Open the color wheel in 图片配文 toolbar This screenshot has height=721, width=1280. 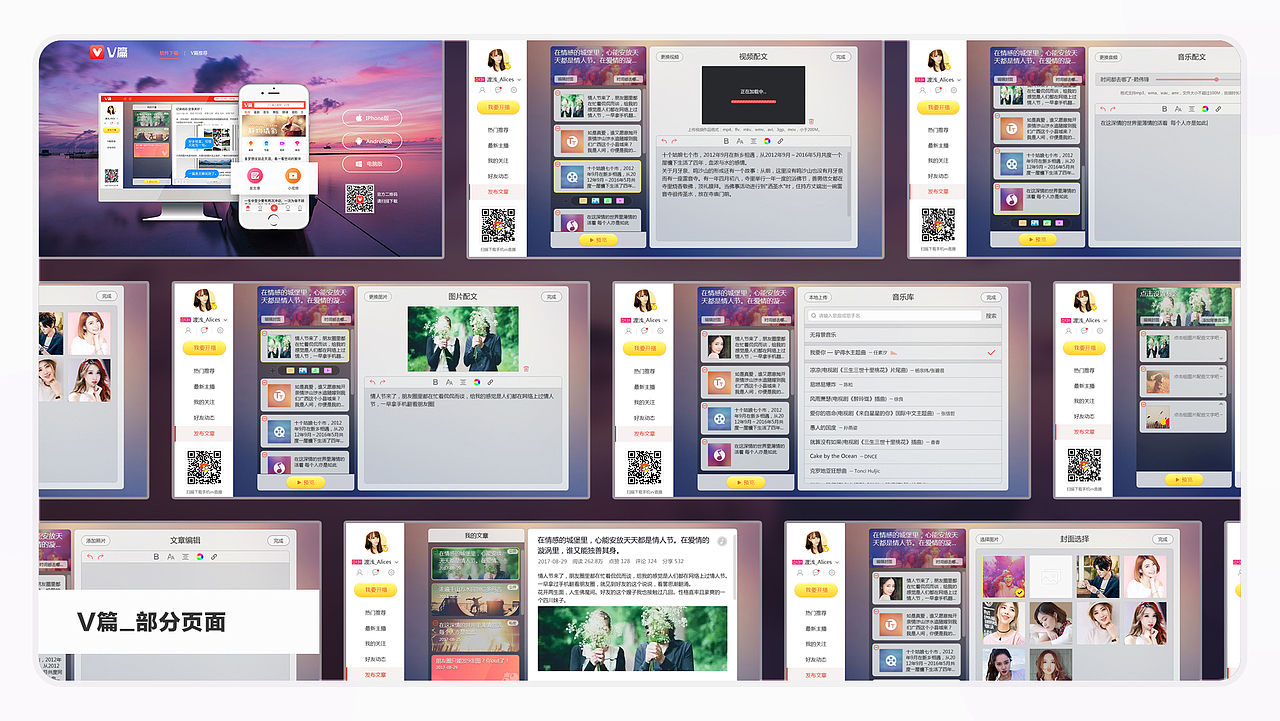pyautogui.click(x=477, y=382)
